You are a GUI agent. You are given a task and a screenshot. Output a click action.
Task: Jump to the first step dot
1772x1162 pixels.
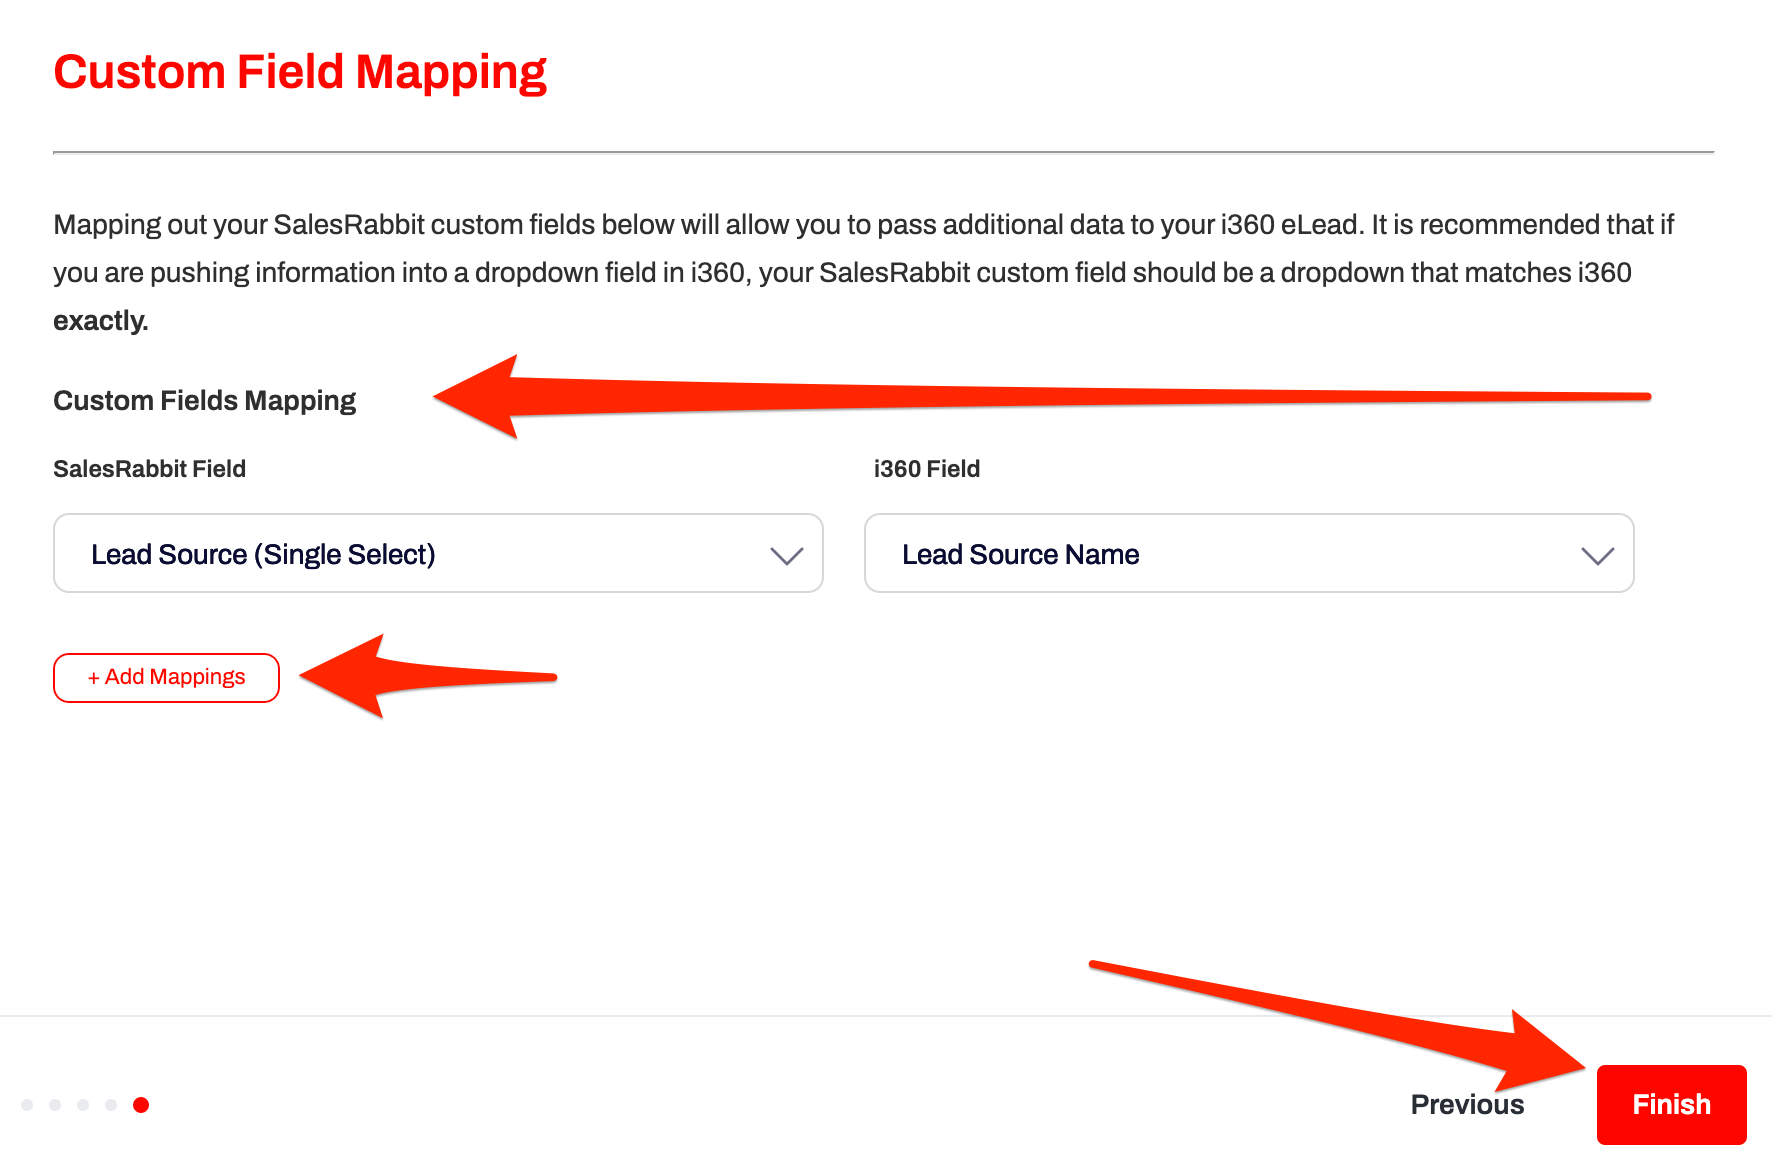coord(27,1105)
